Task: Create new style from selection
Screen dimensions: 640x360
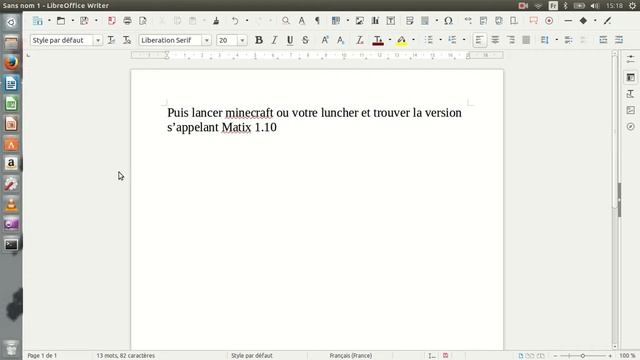Action: coord(127,40)
